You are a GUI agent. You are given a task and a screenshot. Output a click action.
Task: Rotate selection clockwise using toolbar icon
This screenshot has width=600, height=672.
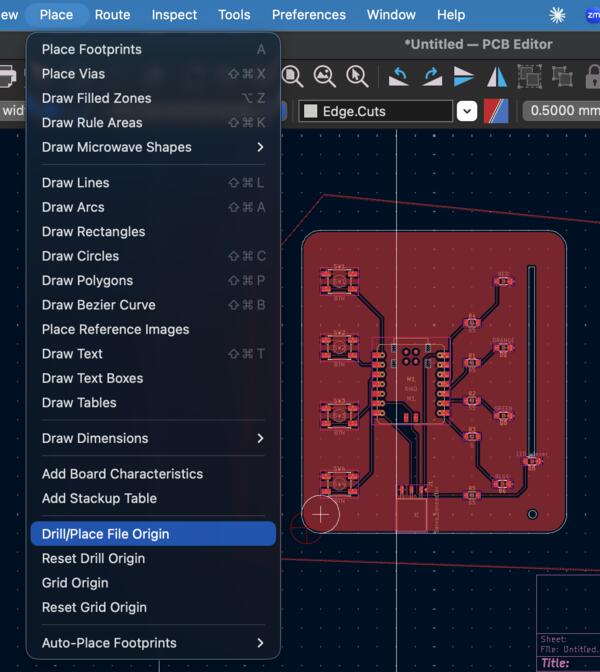tap(432, 76)
